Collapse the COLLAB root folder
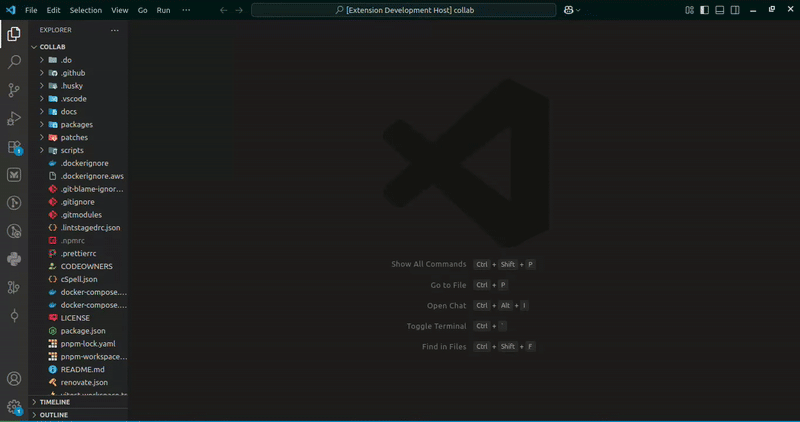Image resolution: width=800 pixels, height=422 pixels. (x=34, y=47)
